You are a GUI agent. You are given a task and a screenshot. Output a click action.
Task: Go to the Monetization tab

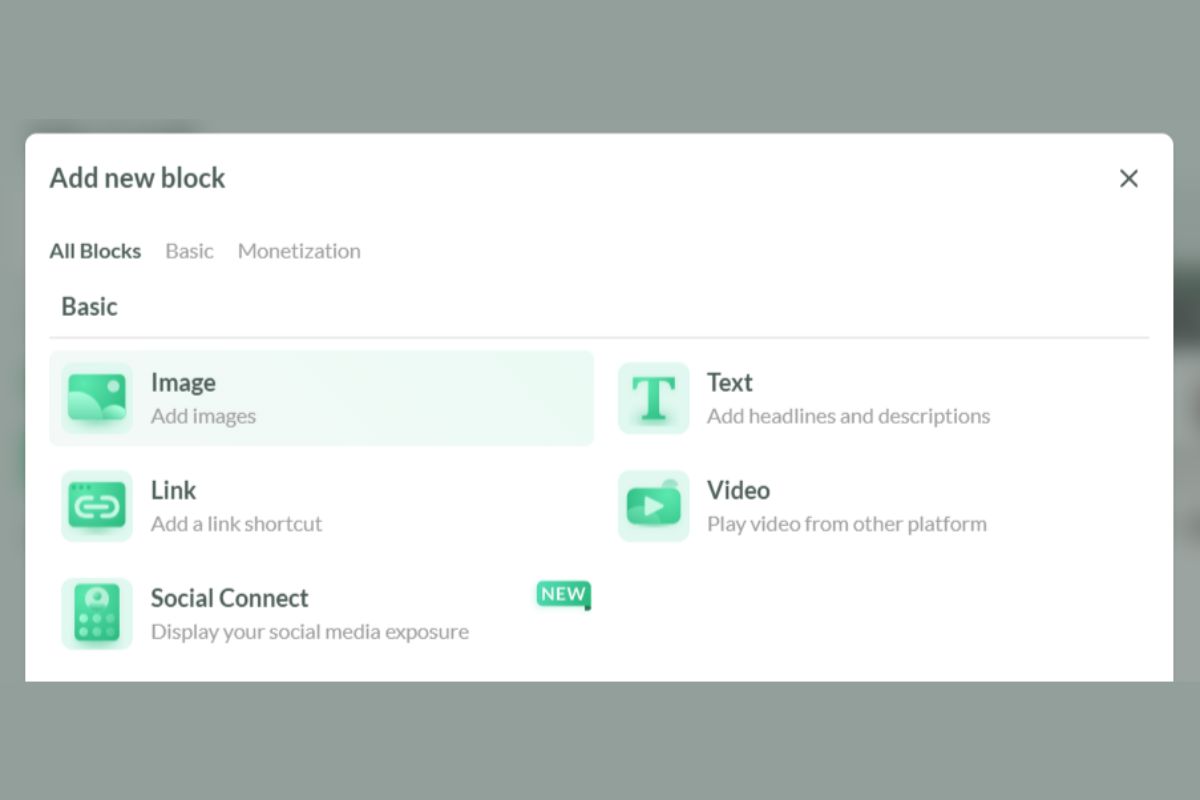pos(299,251)
